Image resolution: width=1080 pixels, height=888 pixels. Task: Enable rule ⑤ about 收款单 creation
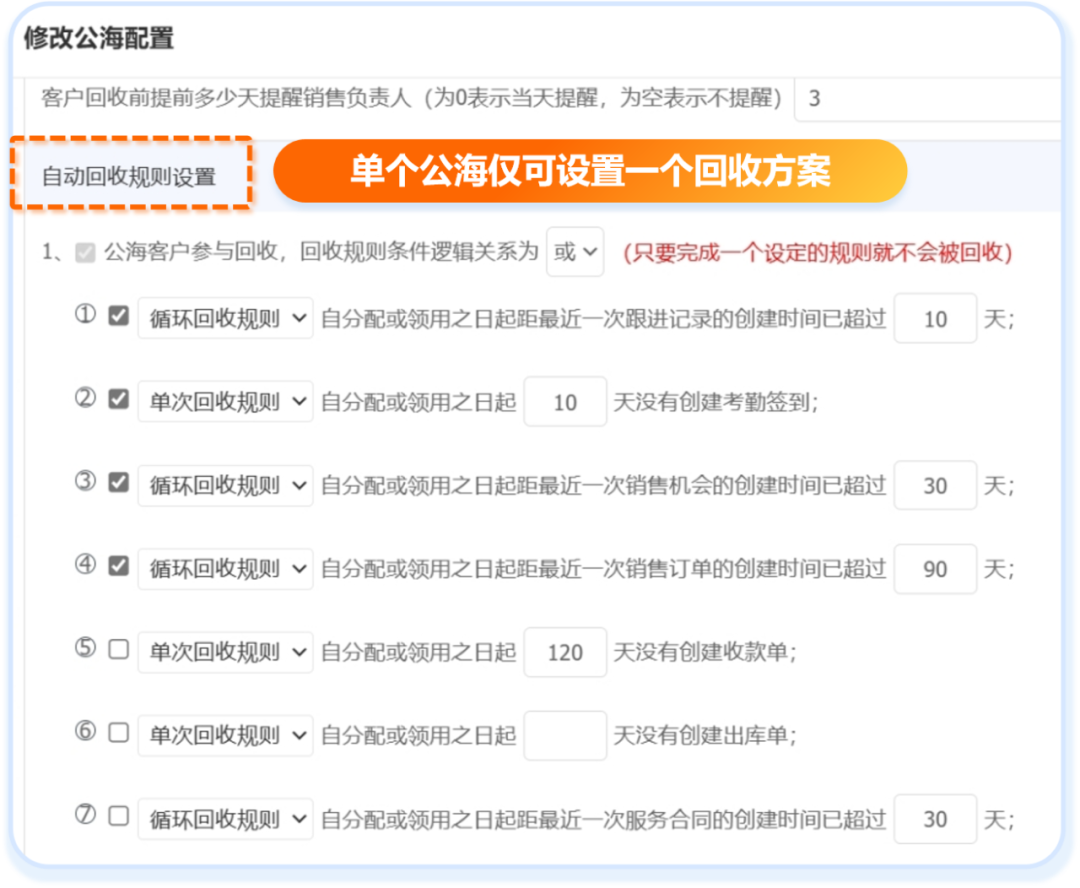point(117,648)
